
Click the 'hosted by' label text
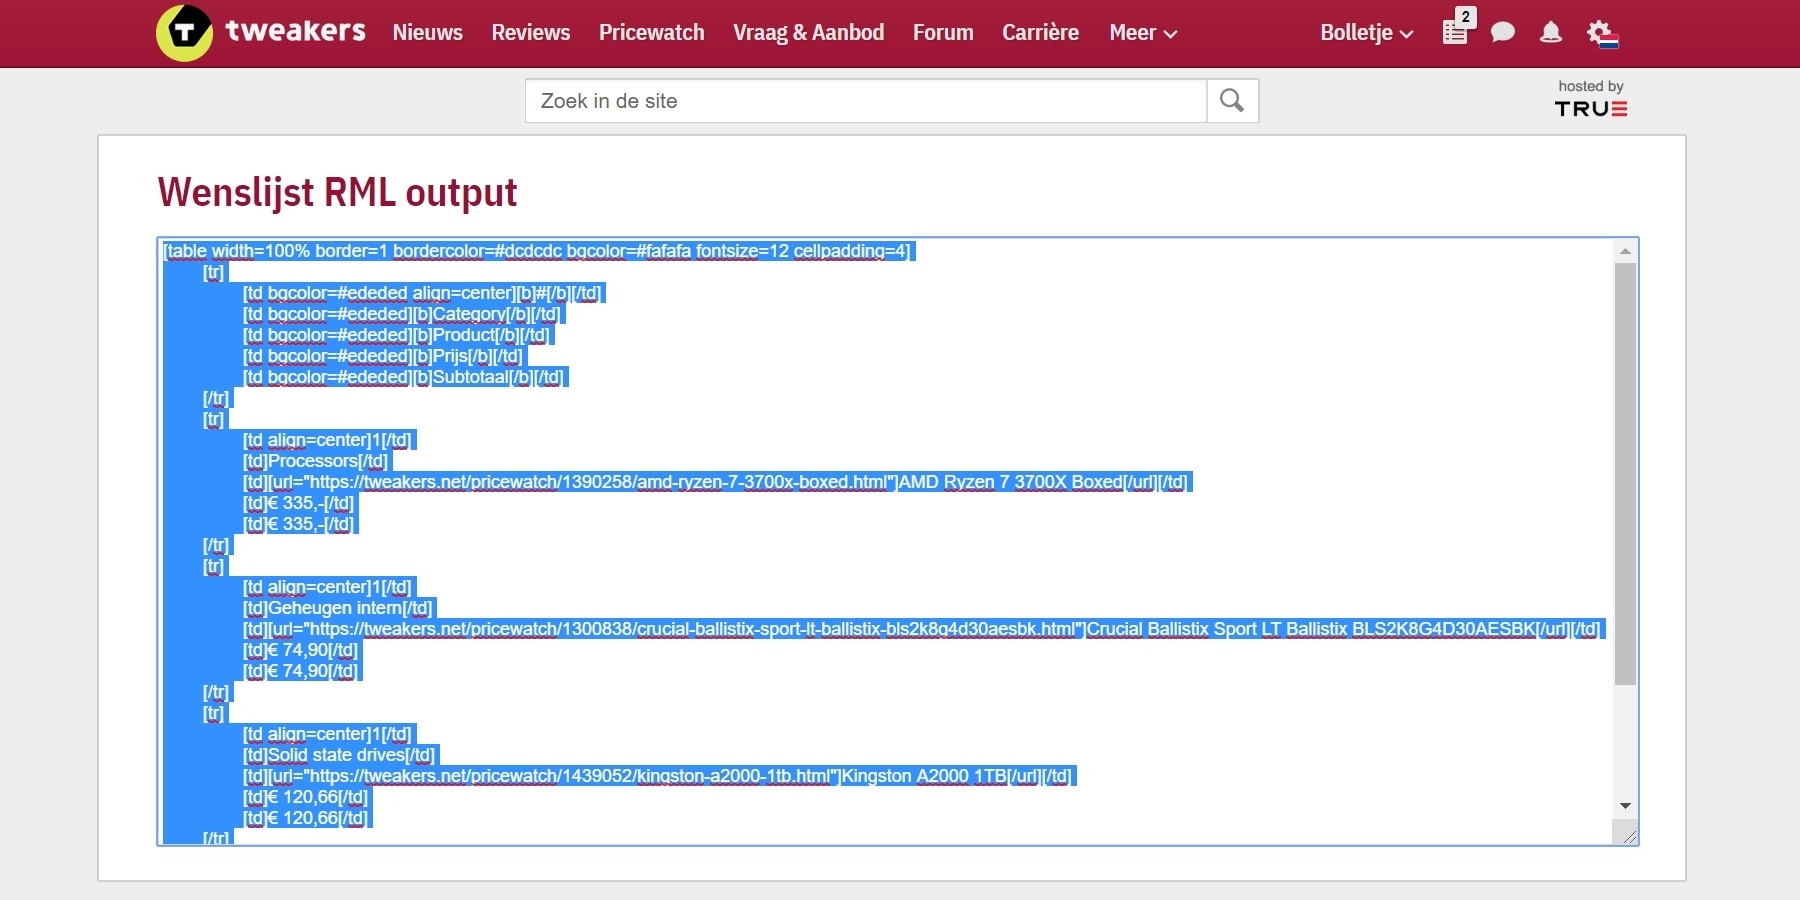[1591, 86]
